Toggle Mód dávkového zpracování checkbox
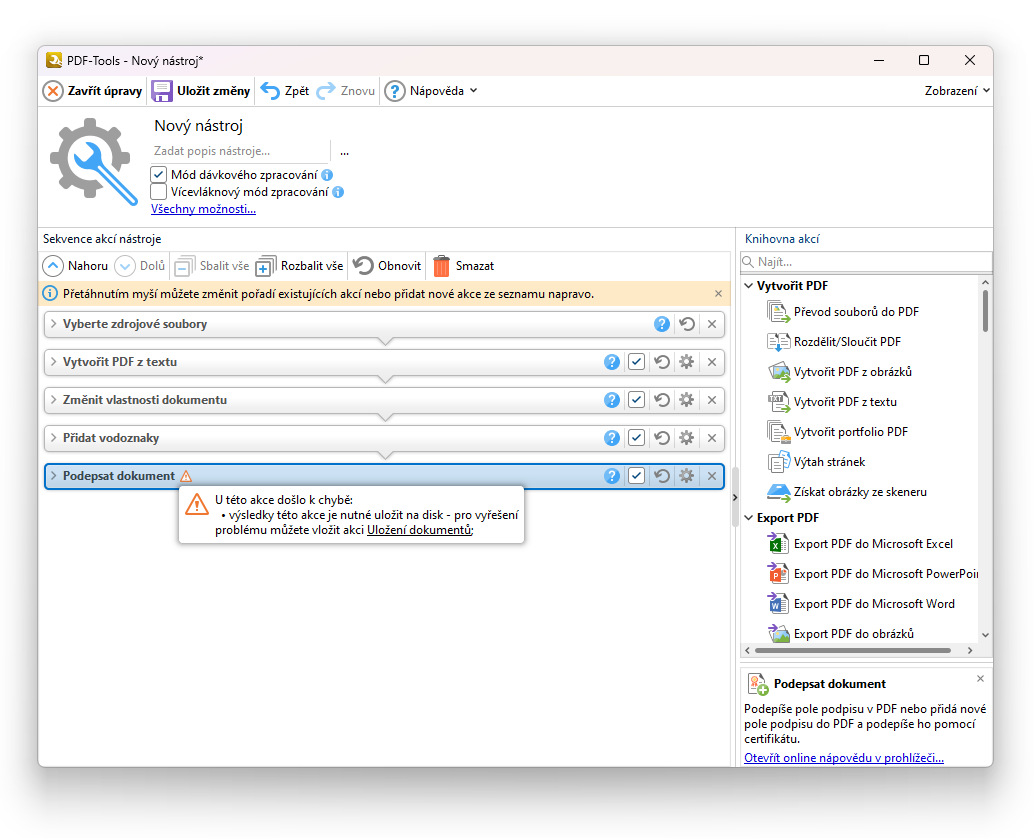This screenshot has width=1034, height=838. point(158,175)
